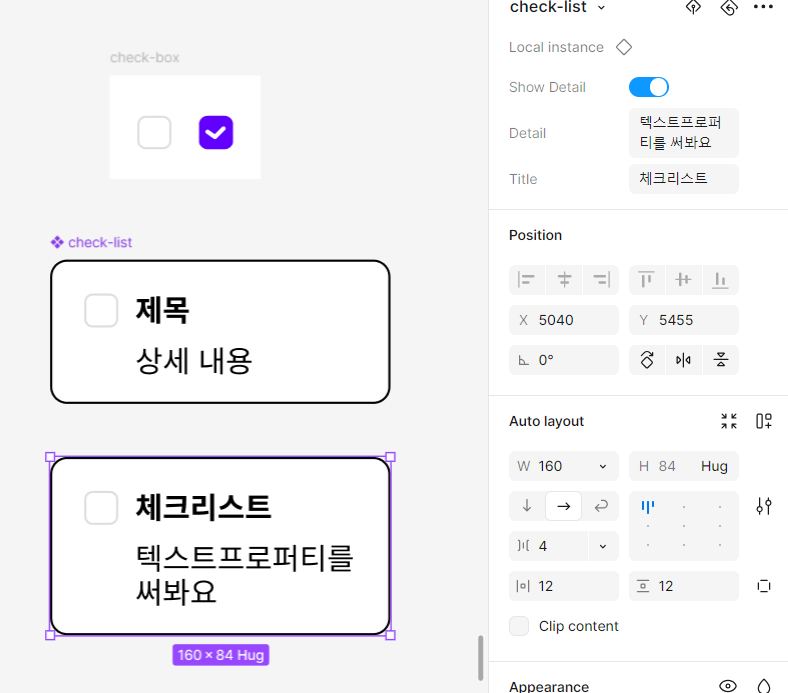Screen dimensions: 788x693
Task: Click the Appearance blend mode drop icon
Action: point(764,685)
